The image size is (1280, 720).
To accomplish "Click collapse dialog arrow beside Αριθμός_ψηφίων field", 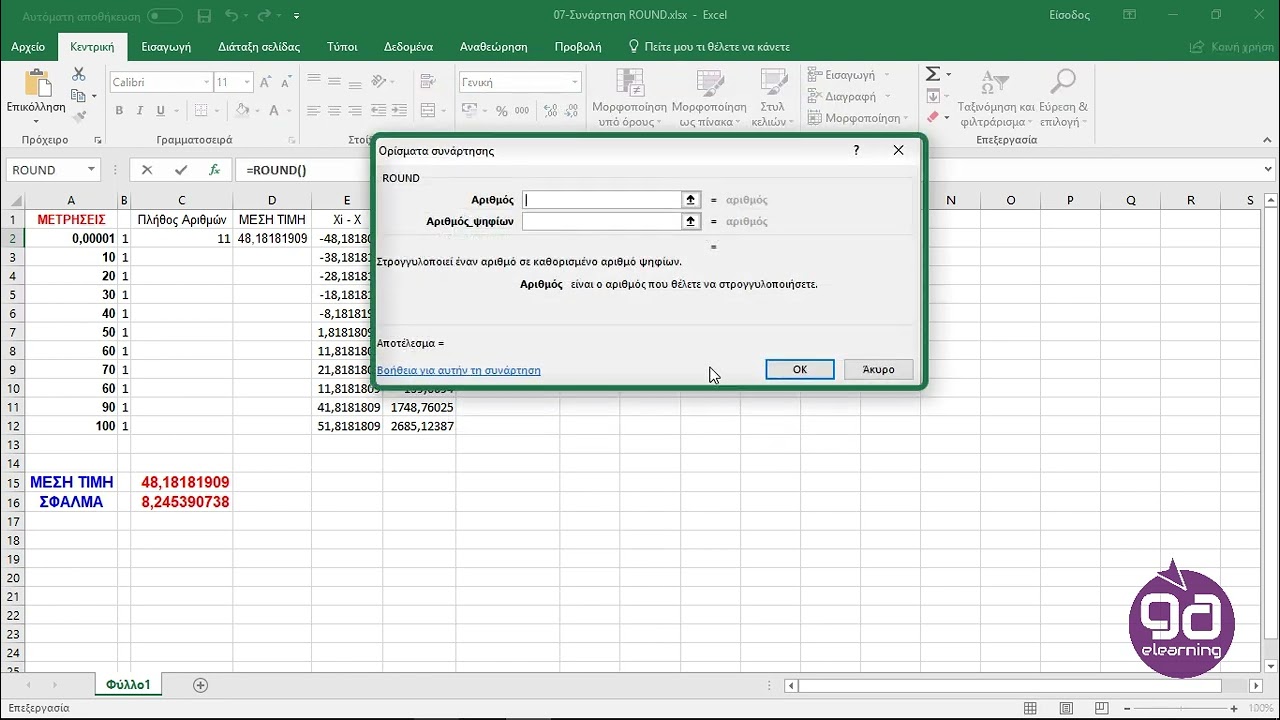I will pos(690,221).
